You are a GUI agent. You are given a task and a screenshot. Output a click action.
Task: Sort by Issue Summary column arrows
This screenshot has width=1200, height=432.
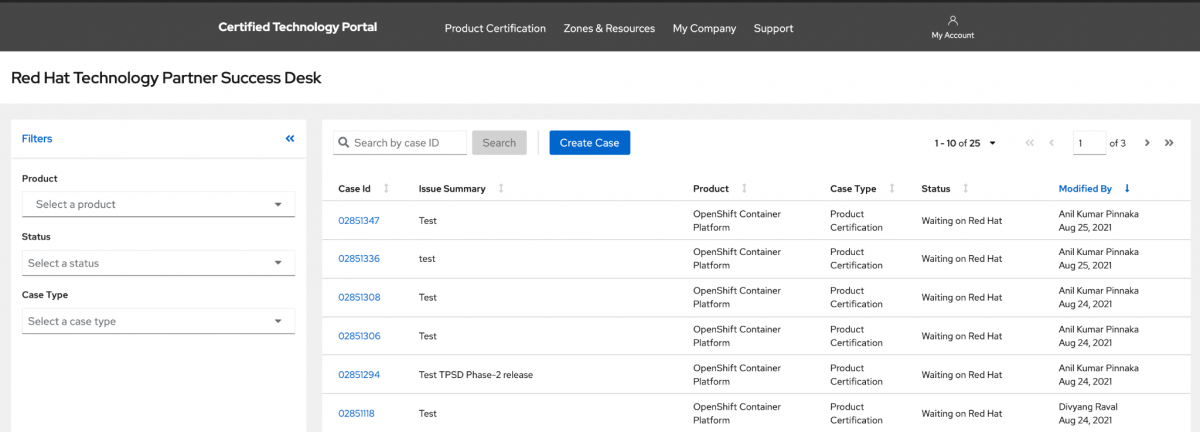pyautogui.click(x=501, y=189)
